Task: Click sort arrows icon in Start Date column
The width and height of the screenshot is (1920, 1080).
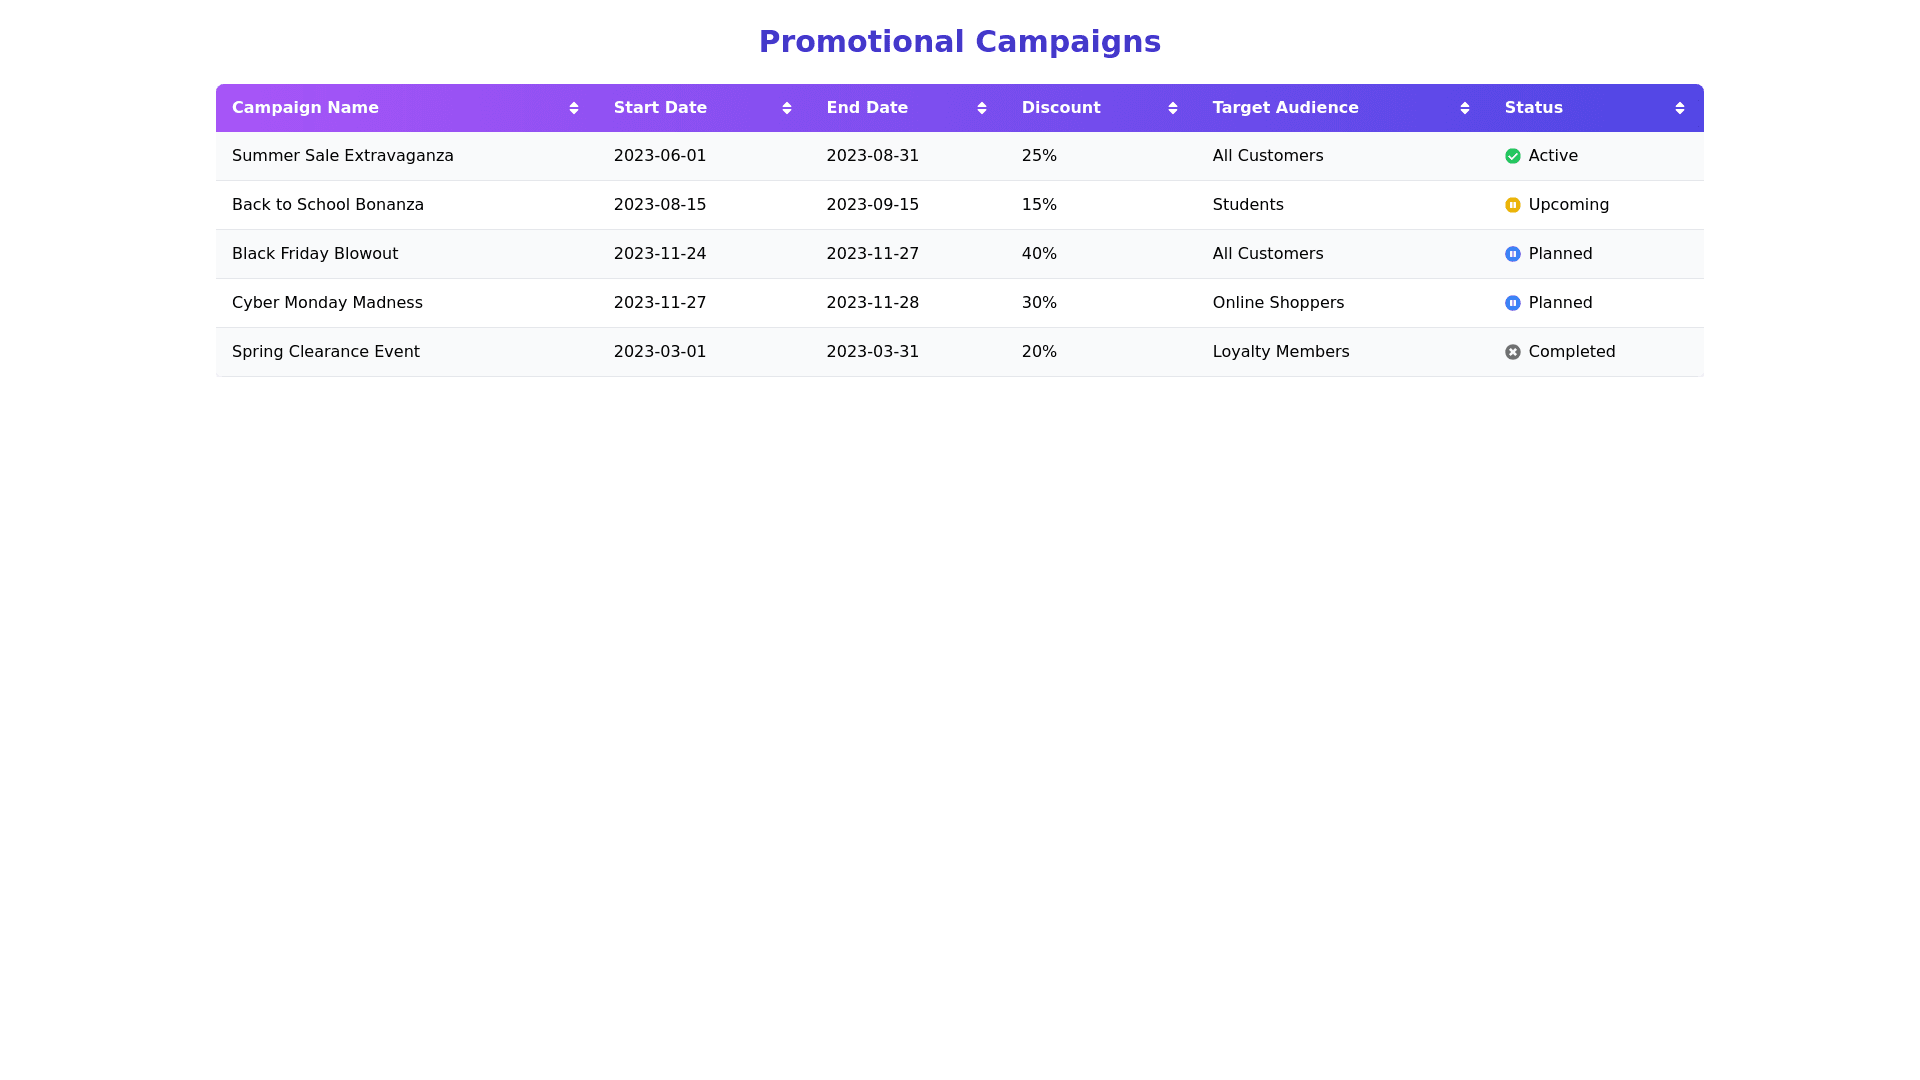Action: [787, 108]
